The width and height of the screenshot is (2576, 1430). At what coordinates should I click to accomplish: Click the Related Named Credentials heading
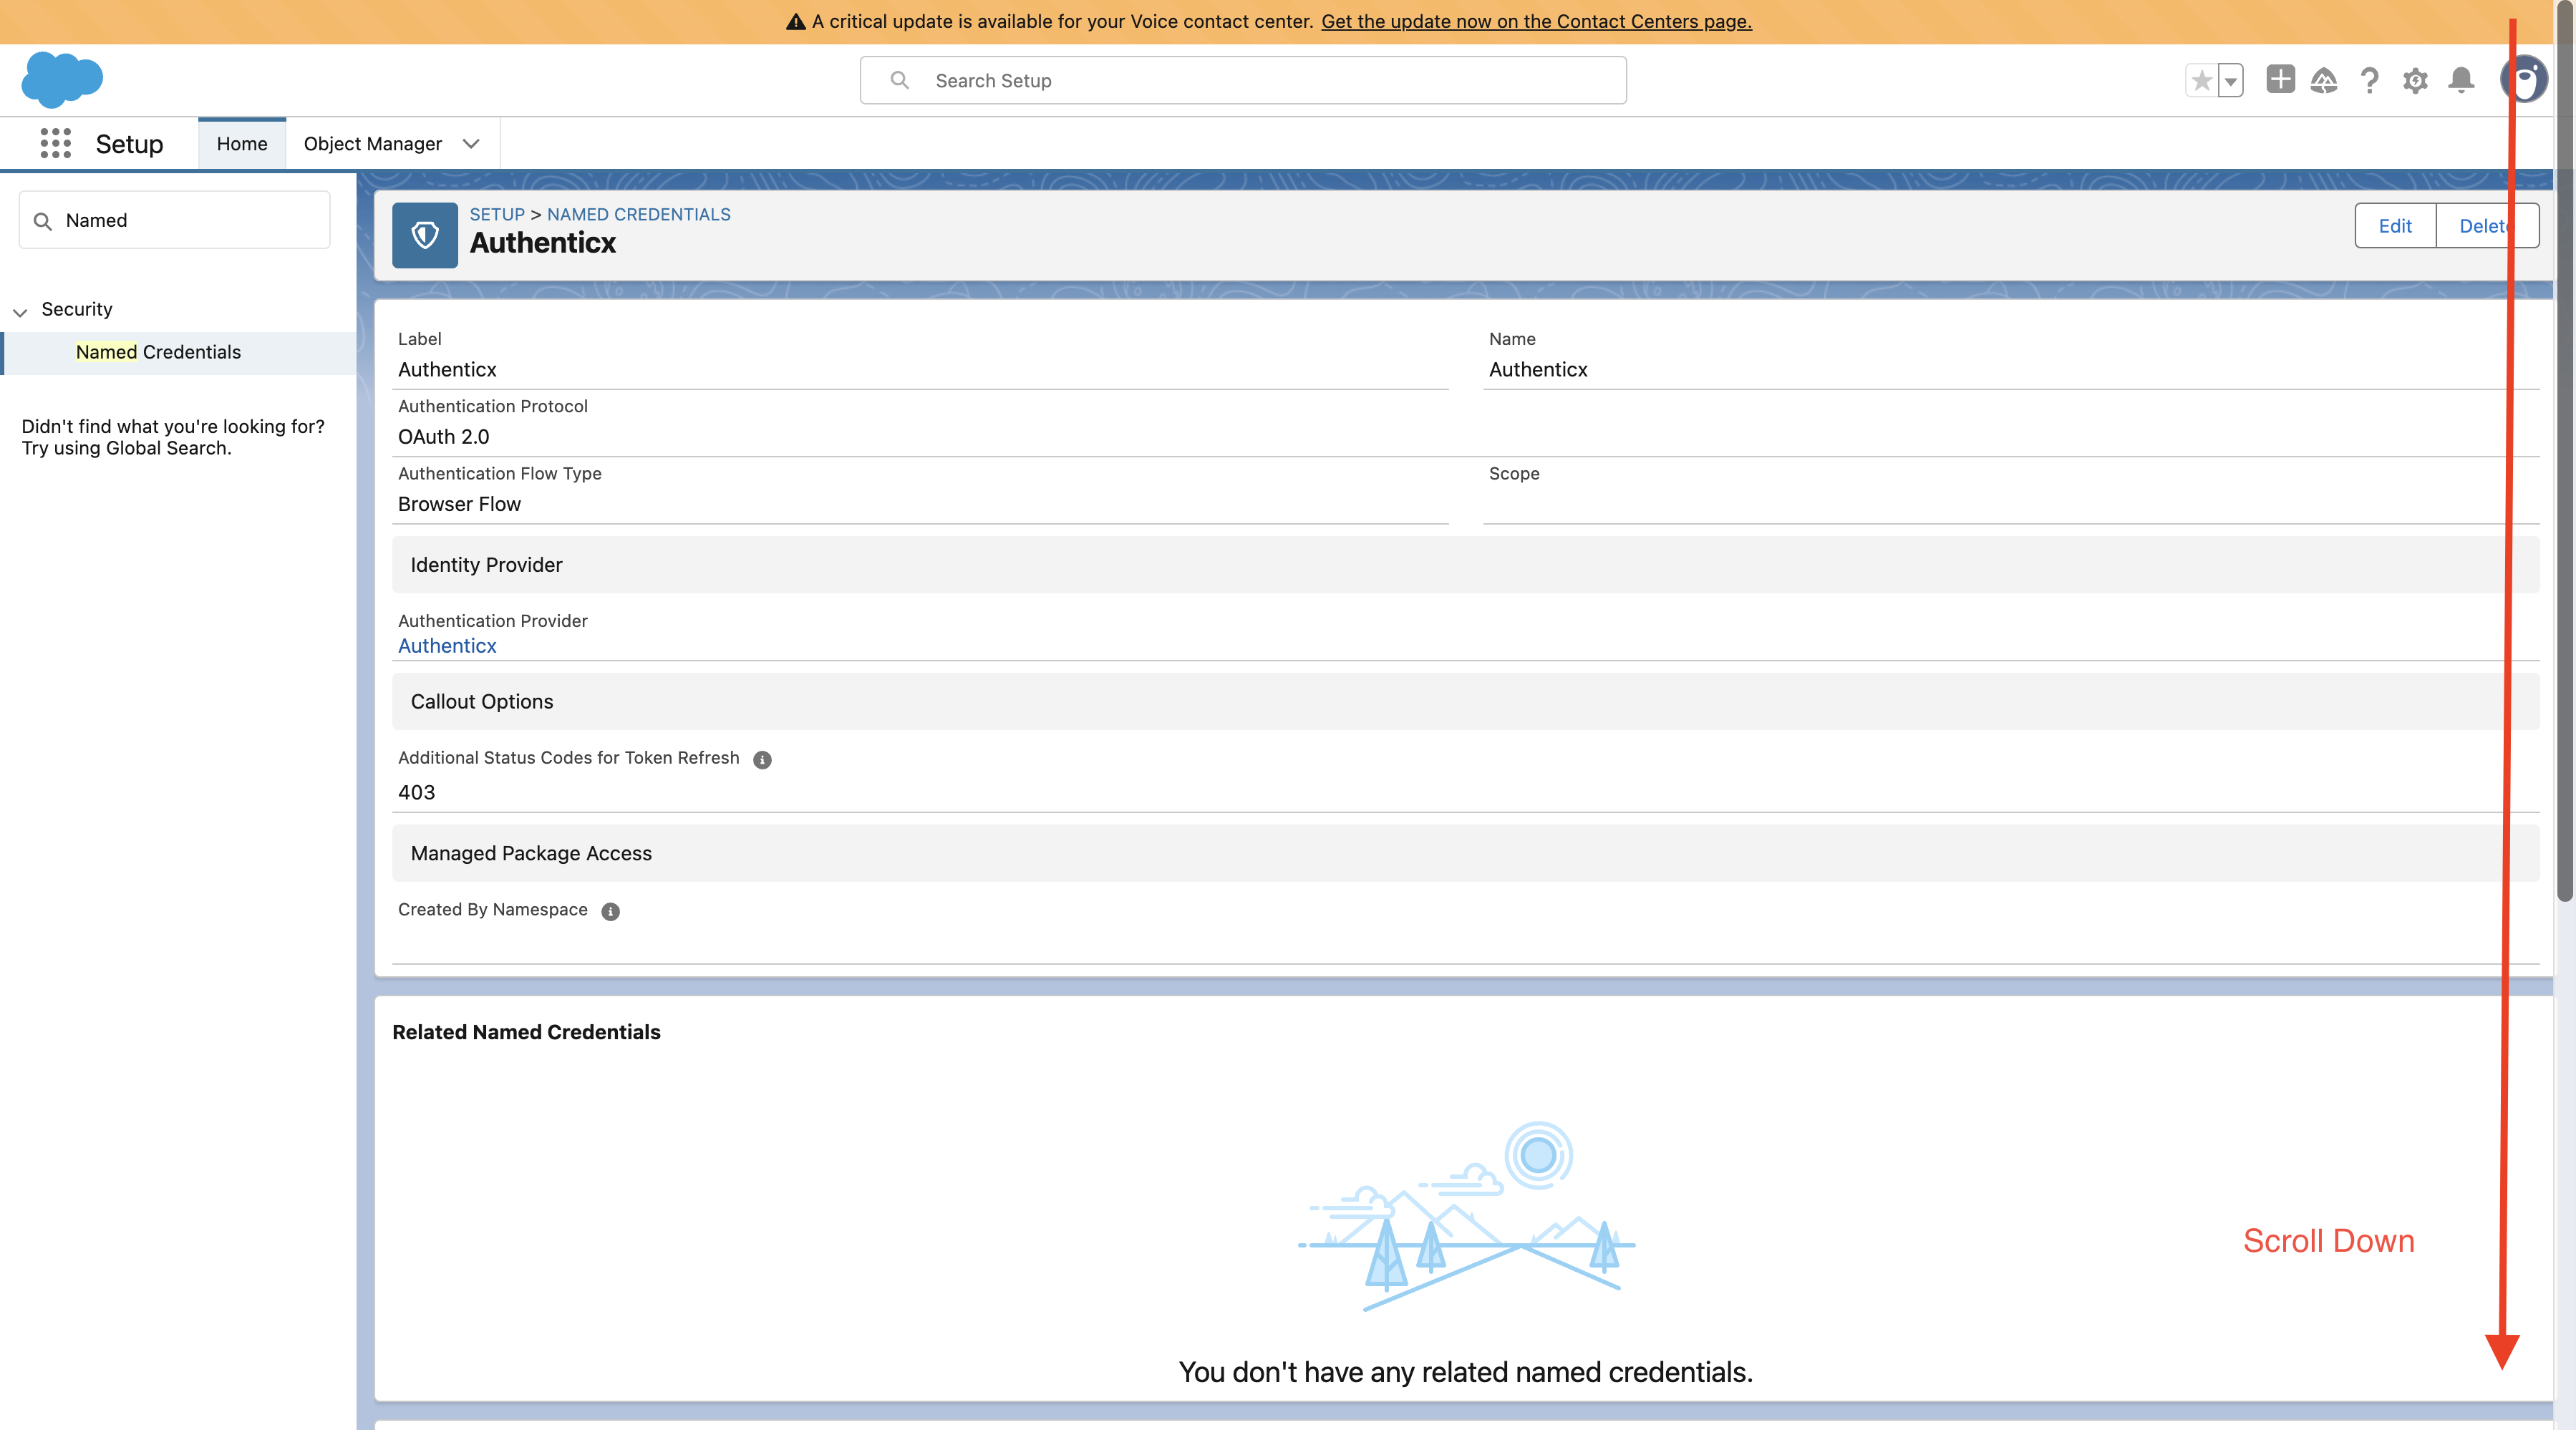526,1032
